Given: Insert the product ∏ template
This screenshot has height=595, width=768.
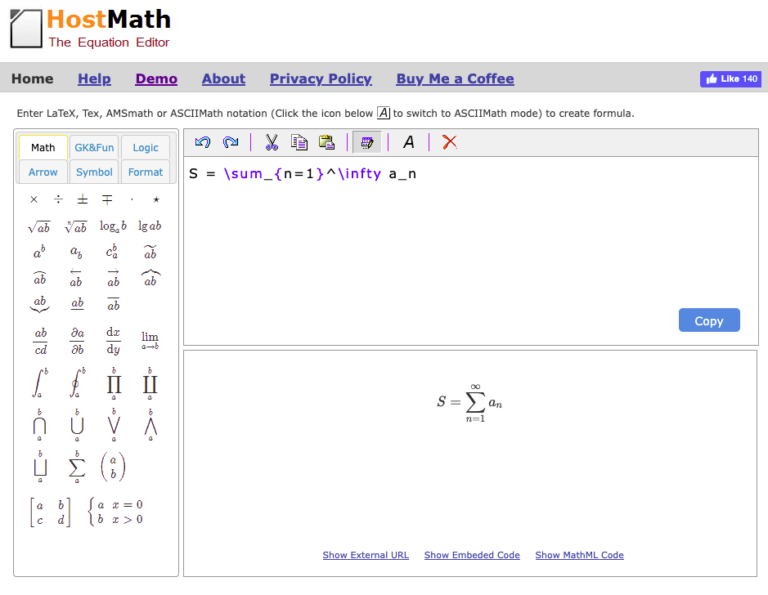Looking at the screenshot, I should click(114, 383).
